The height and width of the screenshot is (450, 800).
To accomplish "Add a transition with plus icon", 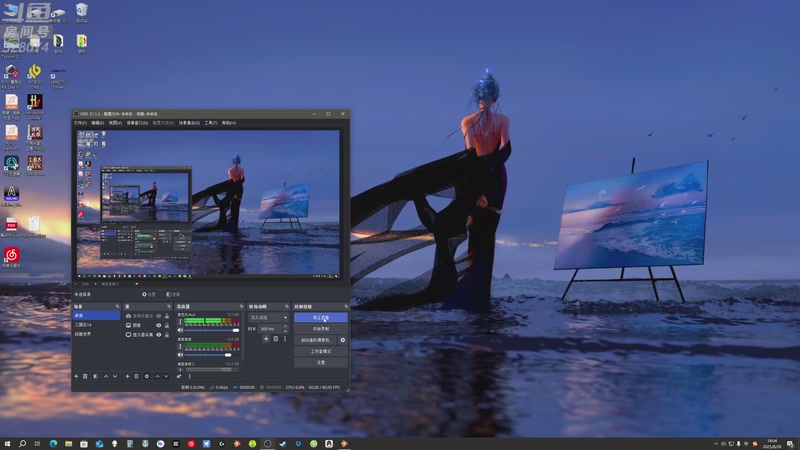I will point(266,339).
